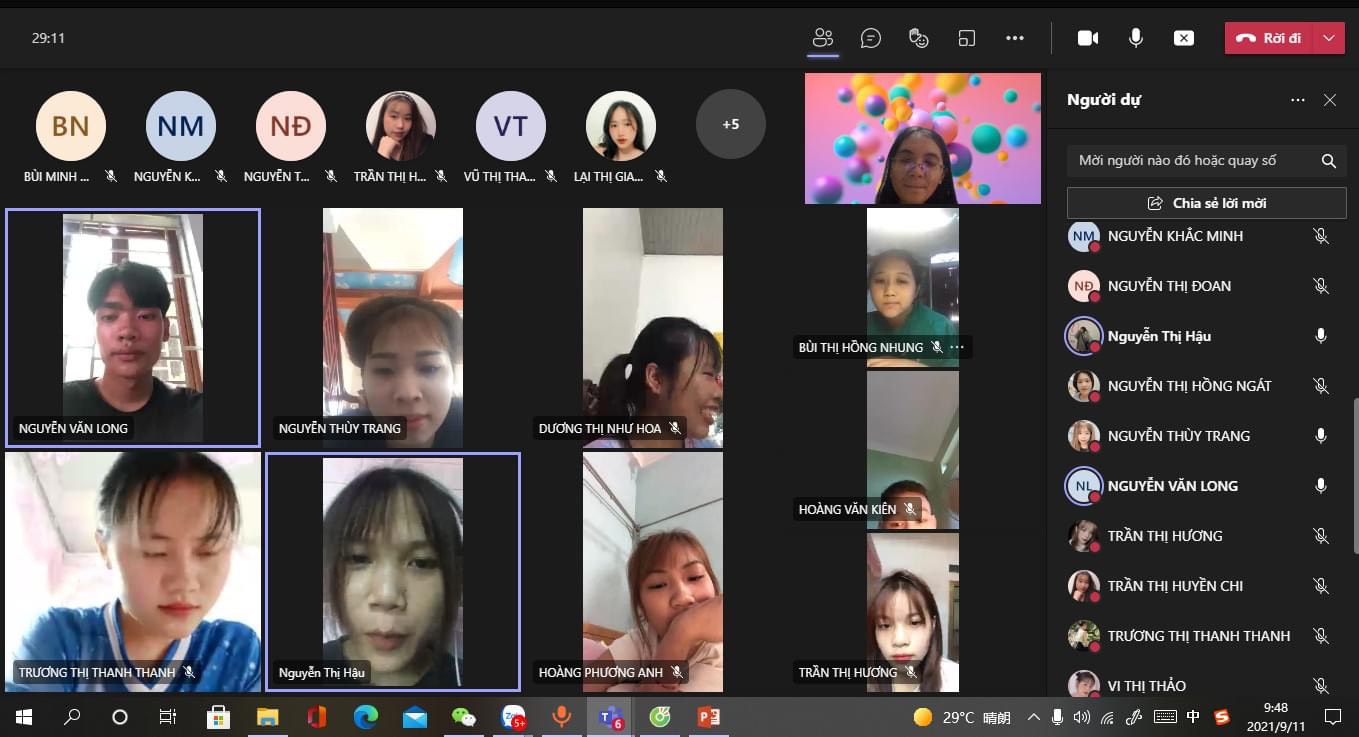1359x737 pixels.
Task: Toggle the camera on or off
Action: tap(1087, 38)
